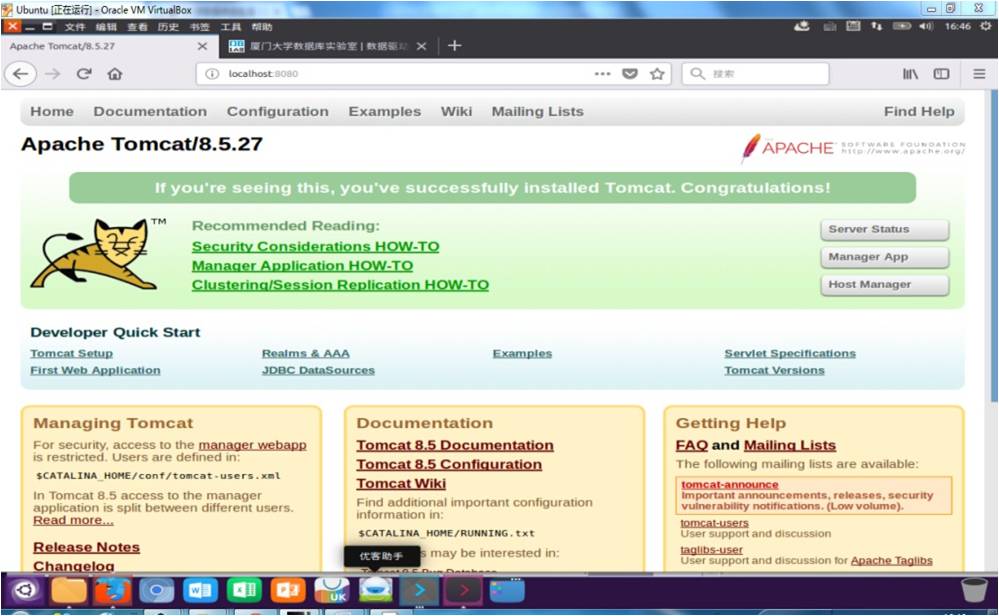Open Documentation in the nav bar
Screen dimensions: 999x616
[150, 111]
